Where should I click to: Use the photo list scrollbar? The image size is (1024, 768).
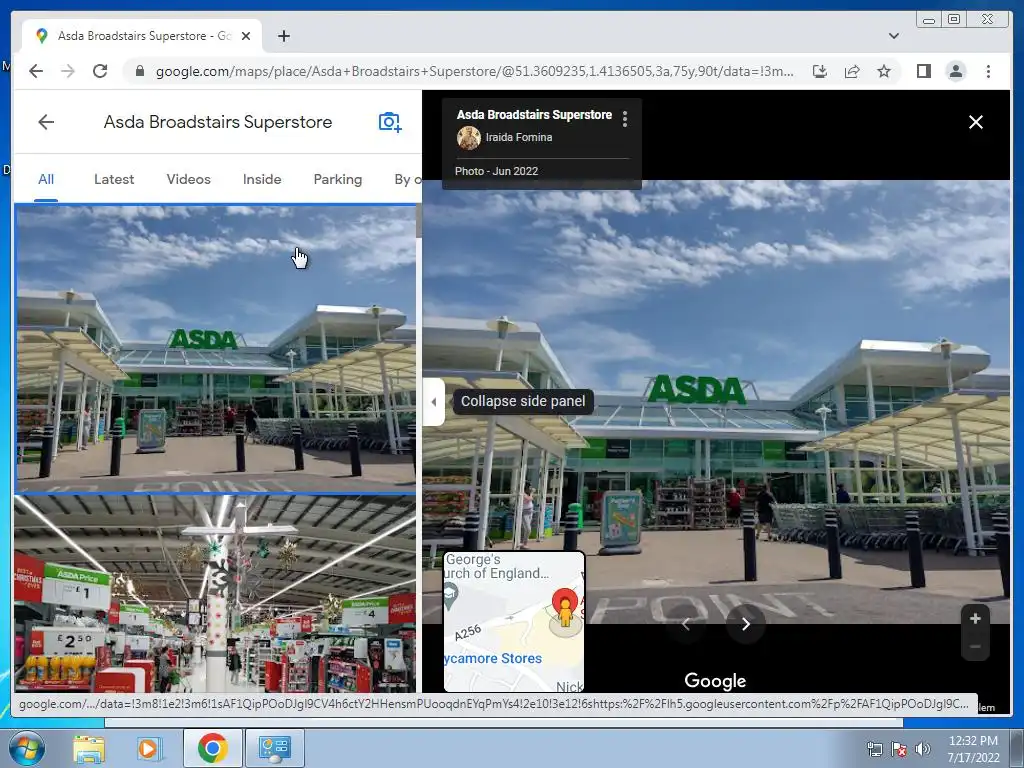point(419,222)
